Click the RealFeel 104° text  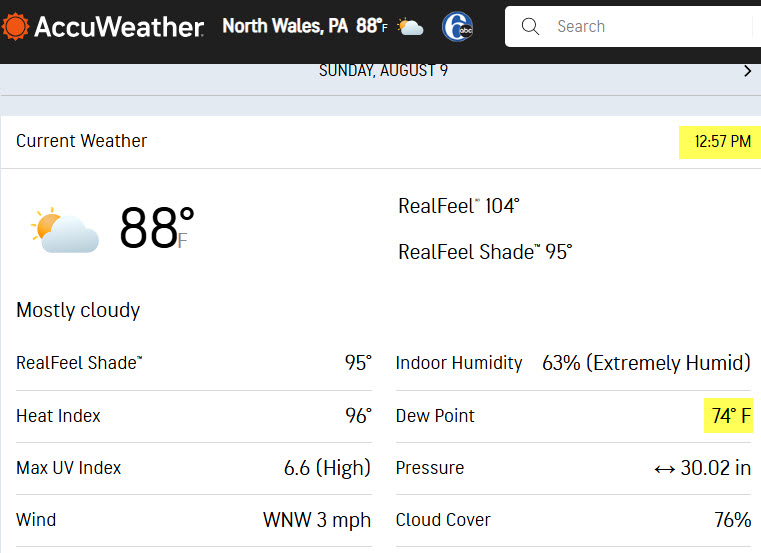click(x=459, y=206)
